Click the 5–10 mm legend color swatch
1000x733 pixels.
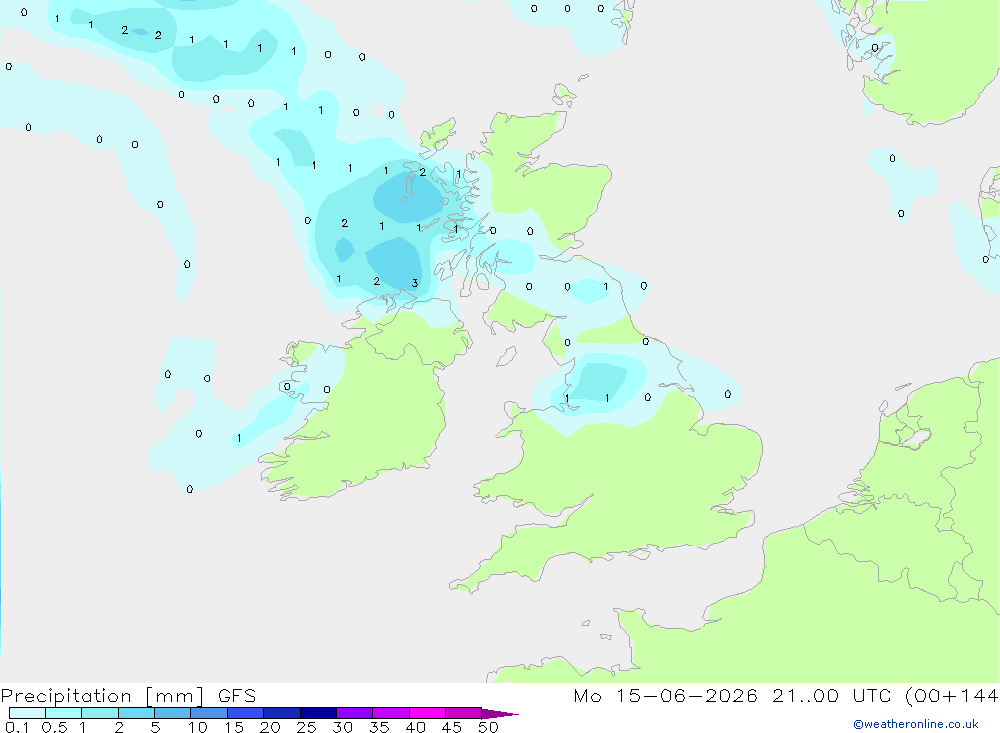[173, 713]
